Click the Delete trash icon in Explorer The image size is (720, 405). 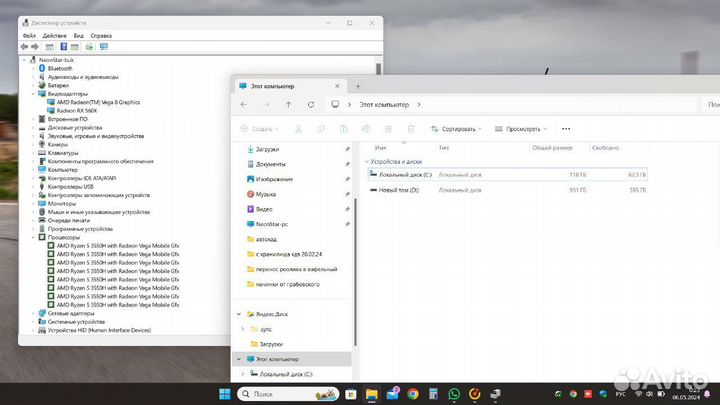pos(411,129)
